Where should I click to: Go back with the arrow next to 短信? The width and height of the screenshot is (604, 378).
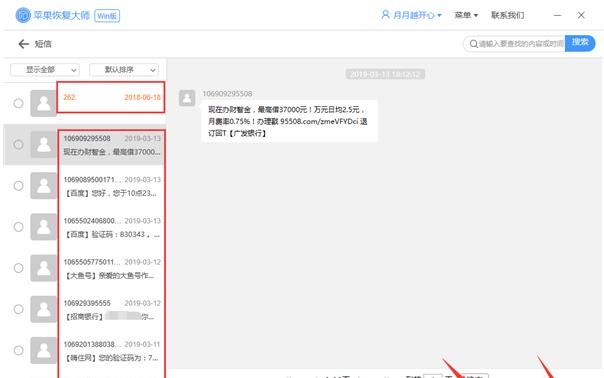click(23, 44)
